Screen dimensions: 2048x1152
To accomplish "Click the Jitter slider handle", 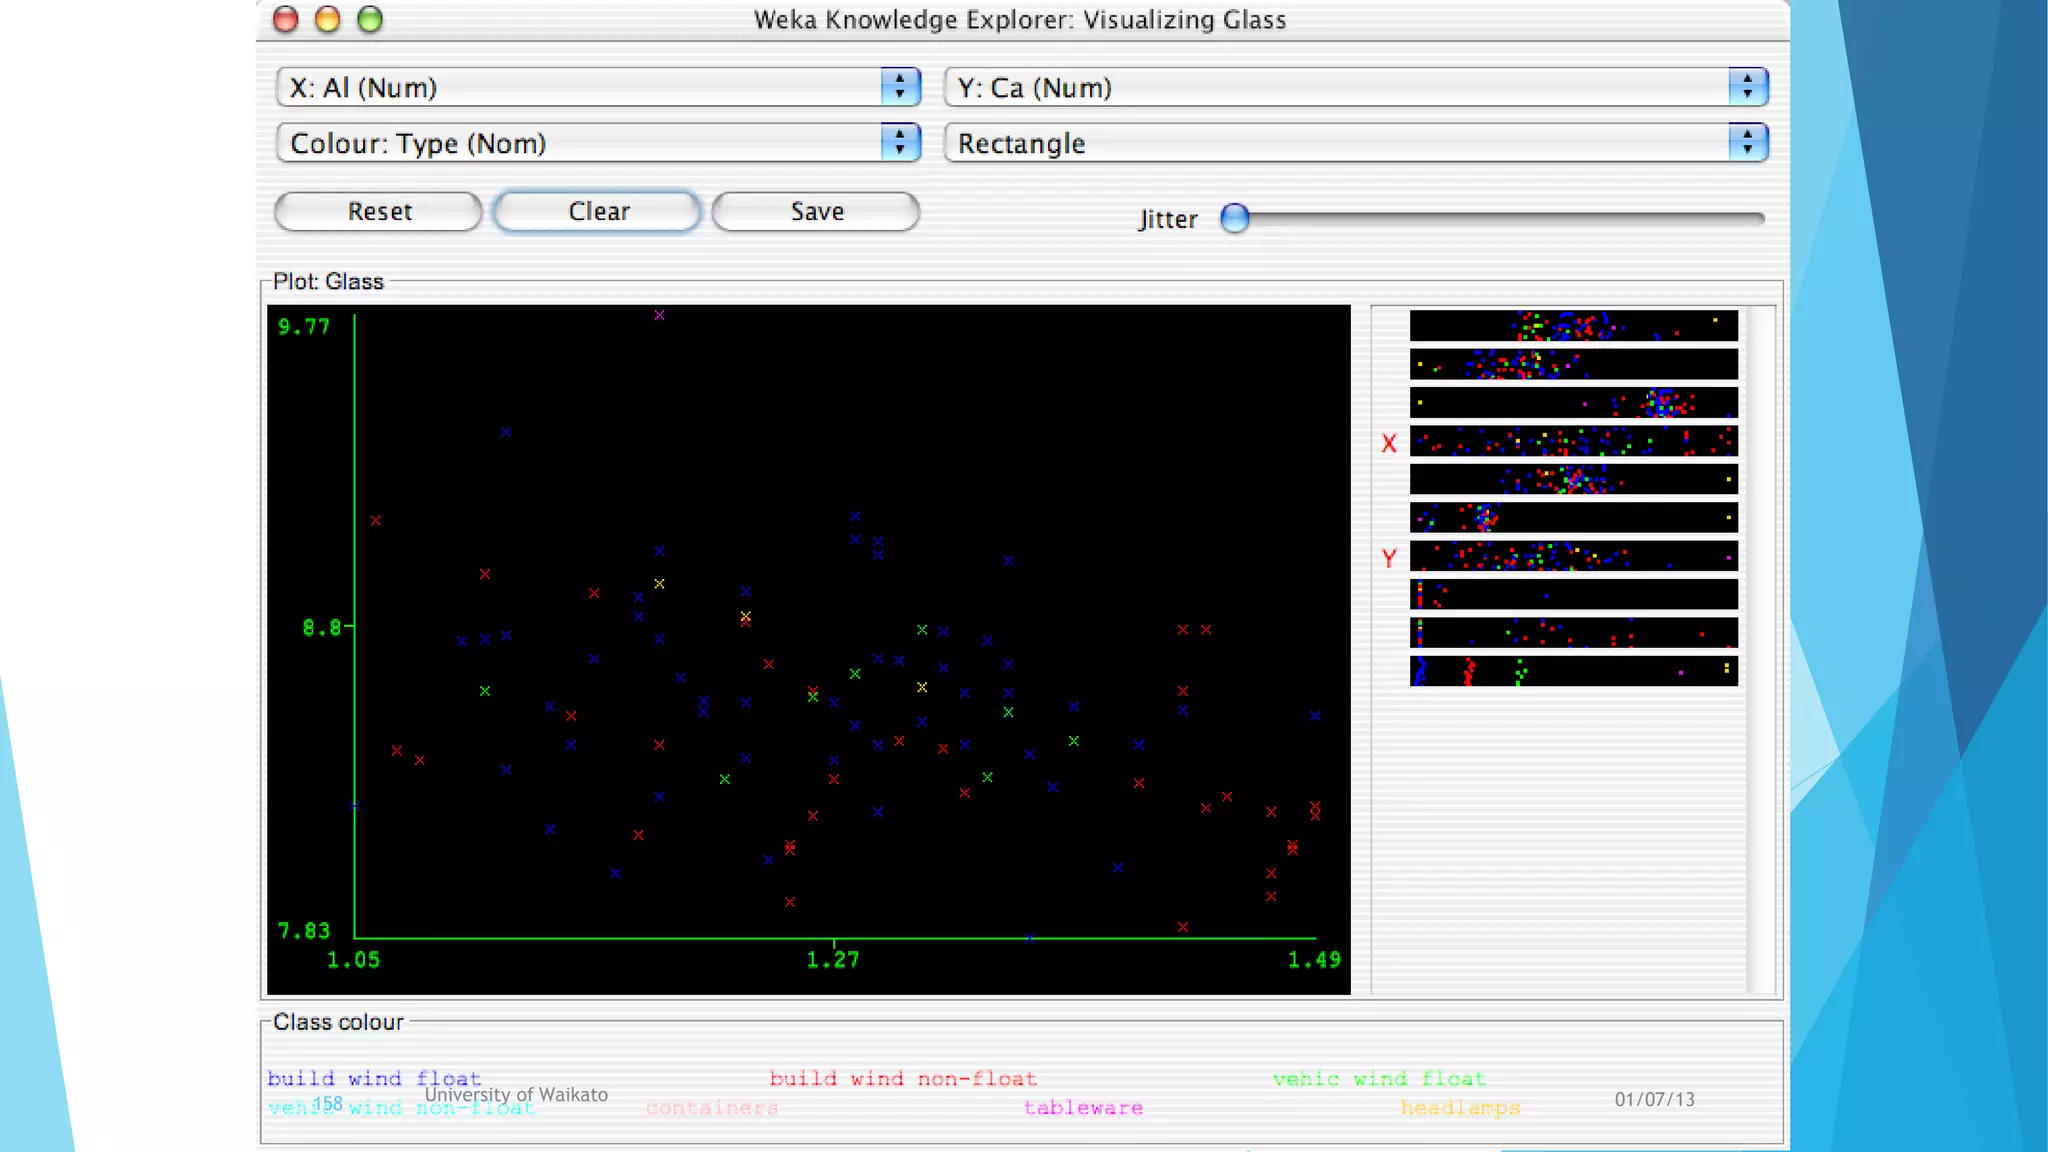I will [x=1235, y=218].
